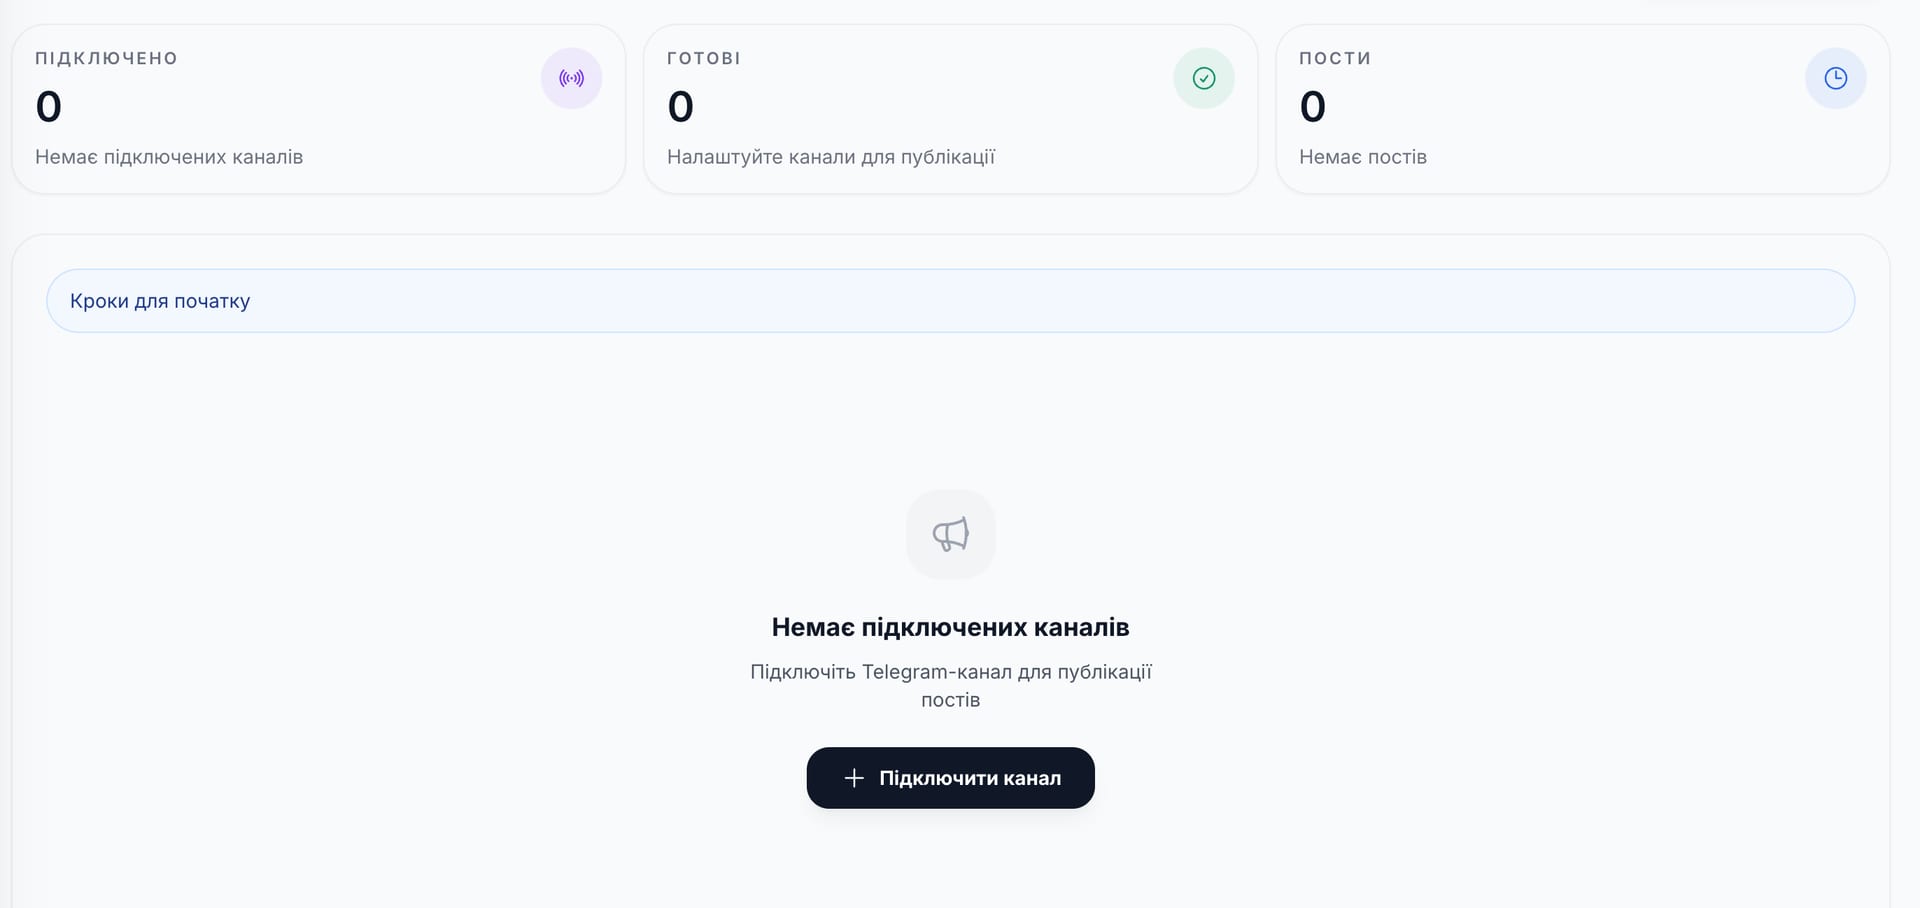Expand the Кроки для початку section
Screen dimensions: 1920x908
click(x=951, y=301)
